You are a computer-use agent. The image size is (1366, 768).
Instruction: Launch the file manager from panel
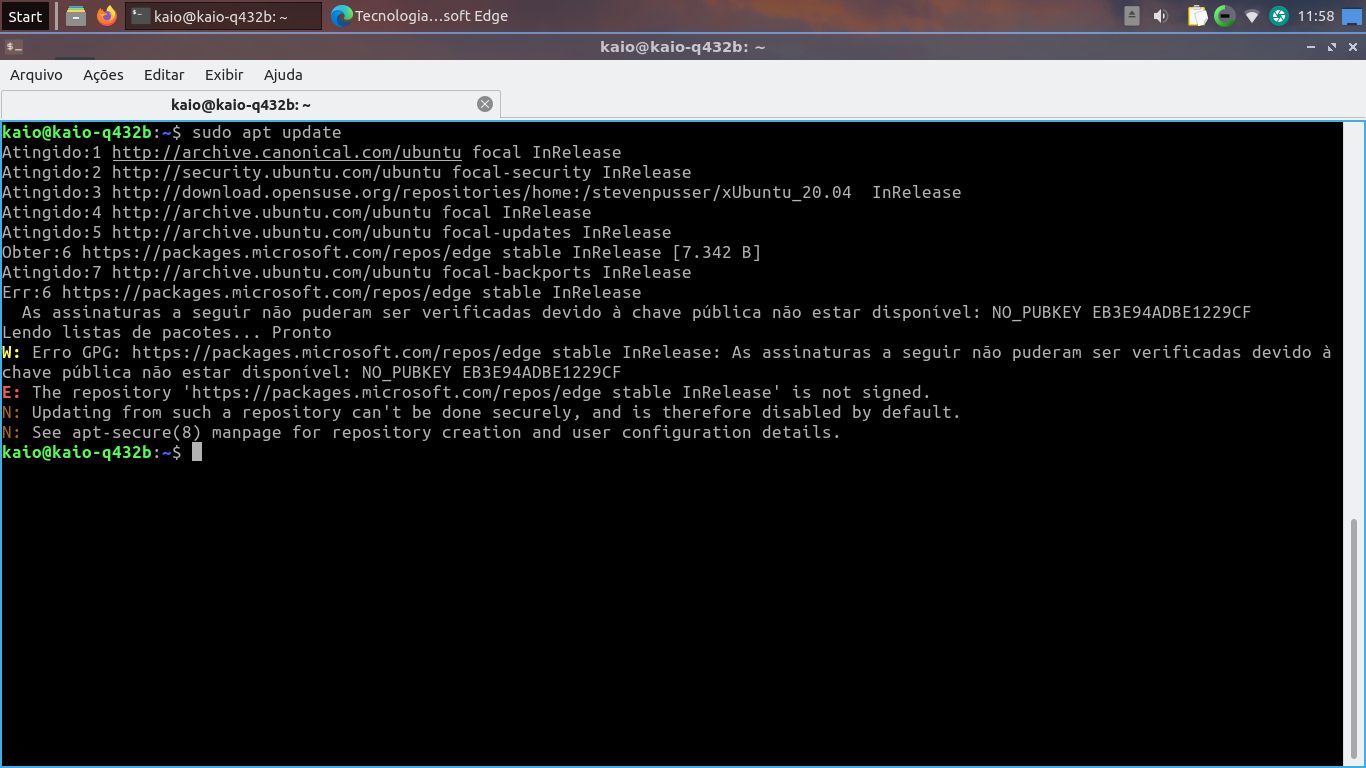pyautogui.click(x=76, y=16)
